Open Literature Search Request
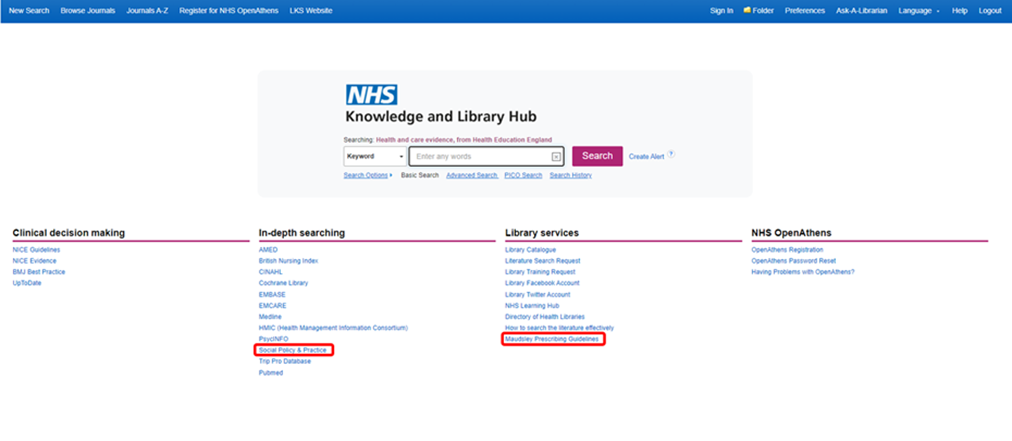Viewport: 1012px width, 441px height. point(543,261)
